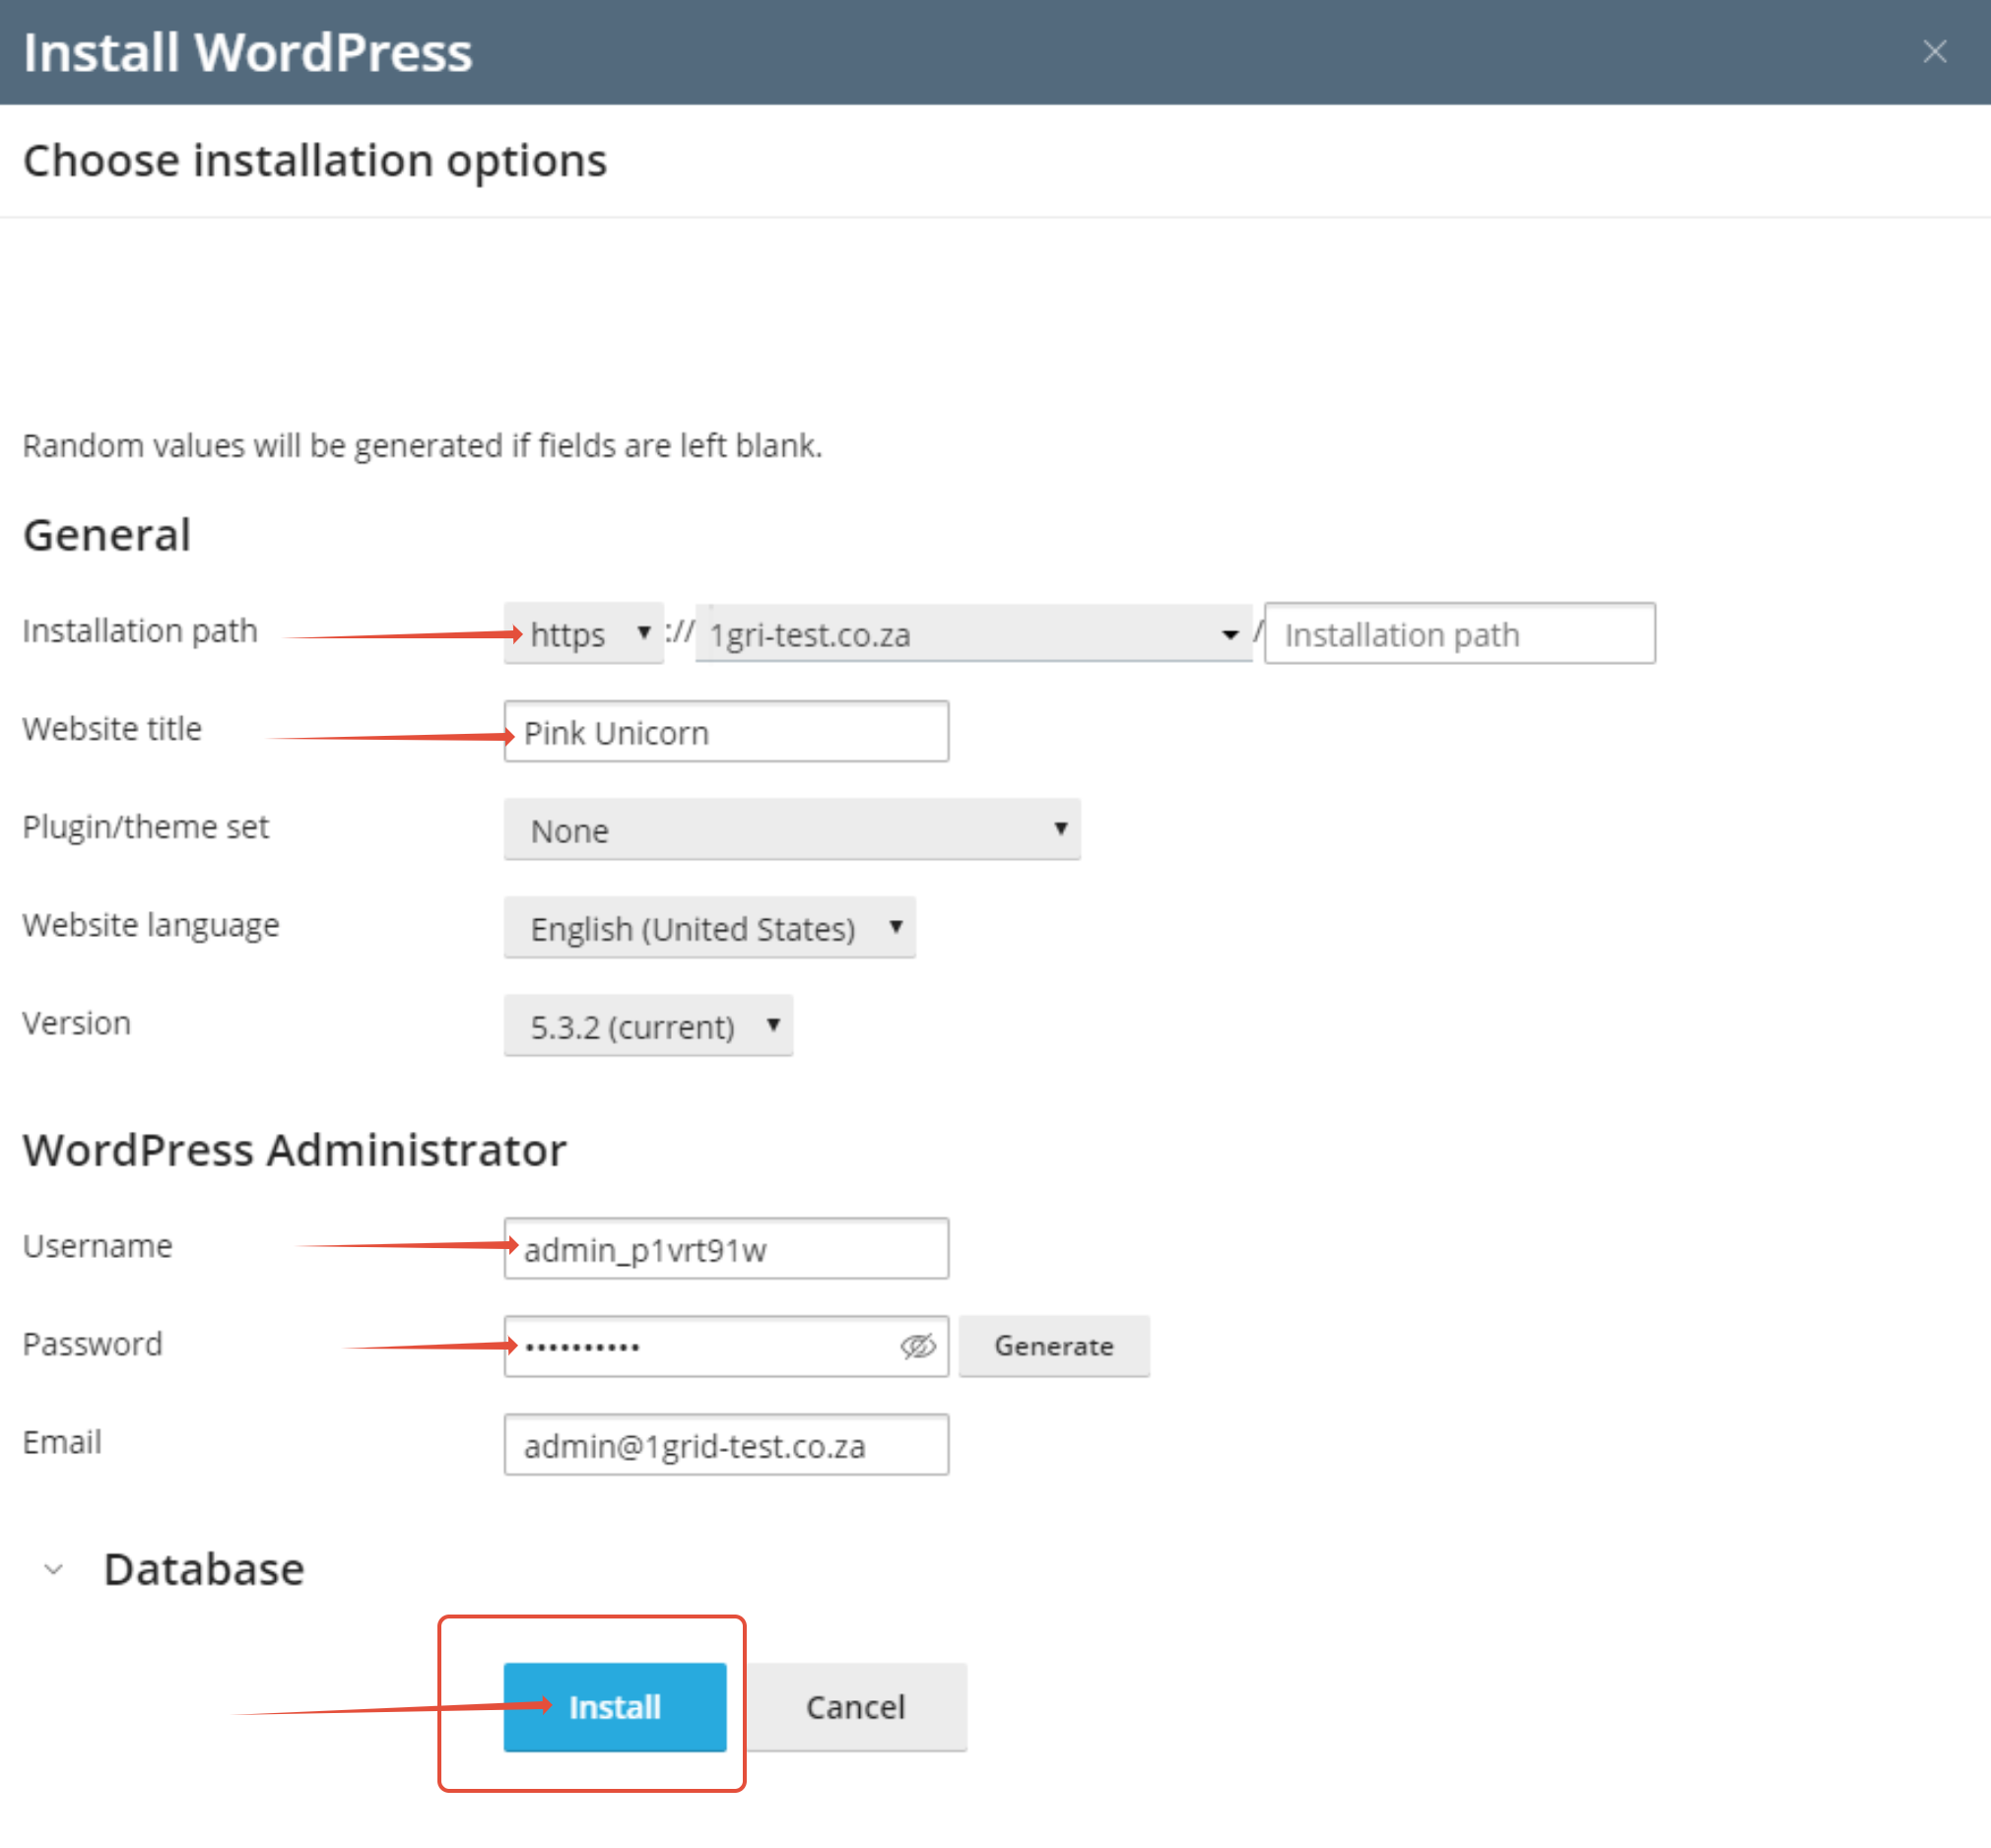Click the Username input field

click(x=726, y=1249)
